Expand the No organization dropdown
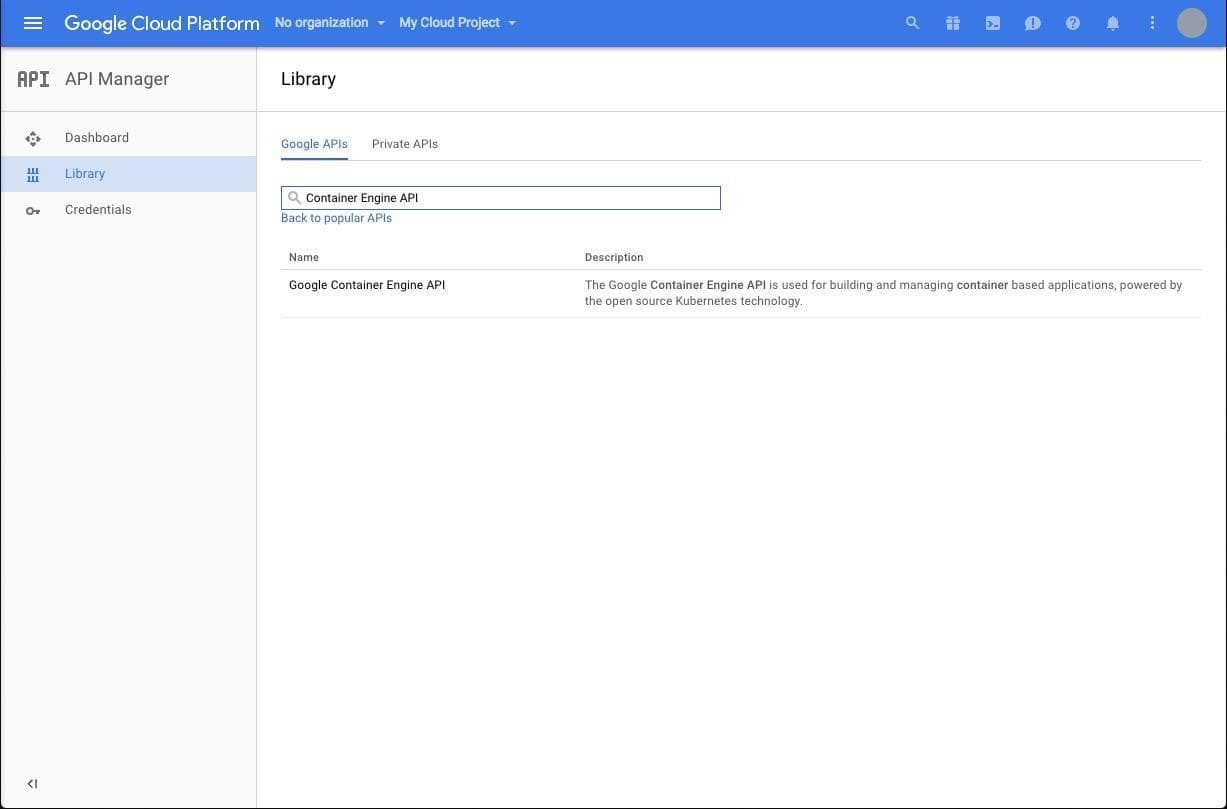Viewport: 1227px width, 809px height. coord(330,23)
